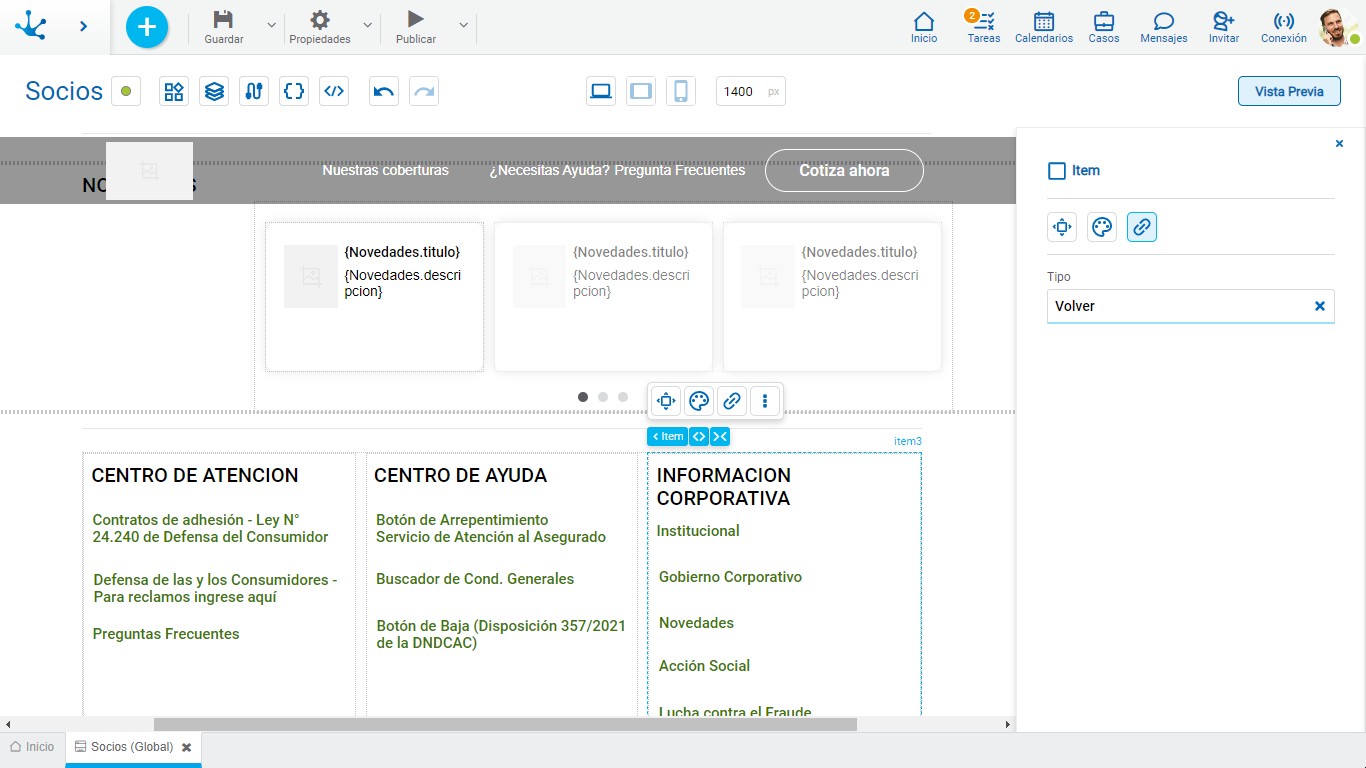Viewport: 1366px width, 768px height.
Task: Open floating toolbar more options menu
Action: pyautogui.click(x=765, y=401)
